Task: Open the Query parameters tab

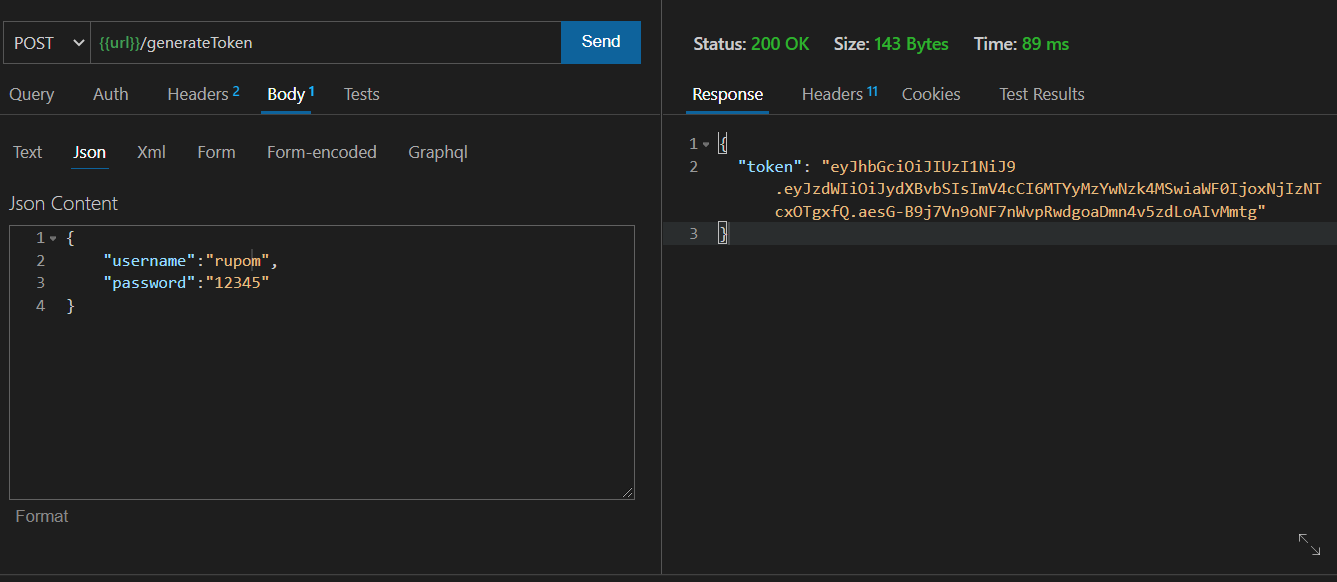Action: 31,93
